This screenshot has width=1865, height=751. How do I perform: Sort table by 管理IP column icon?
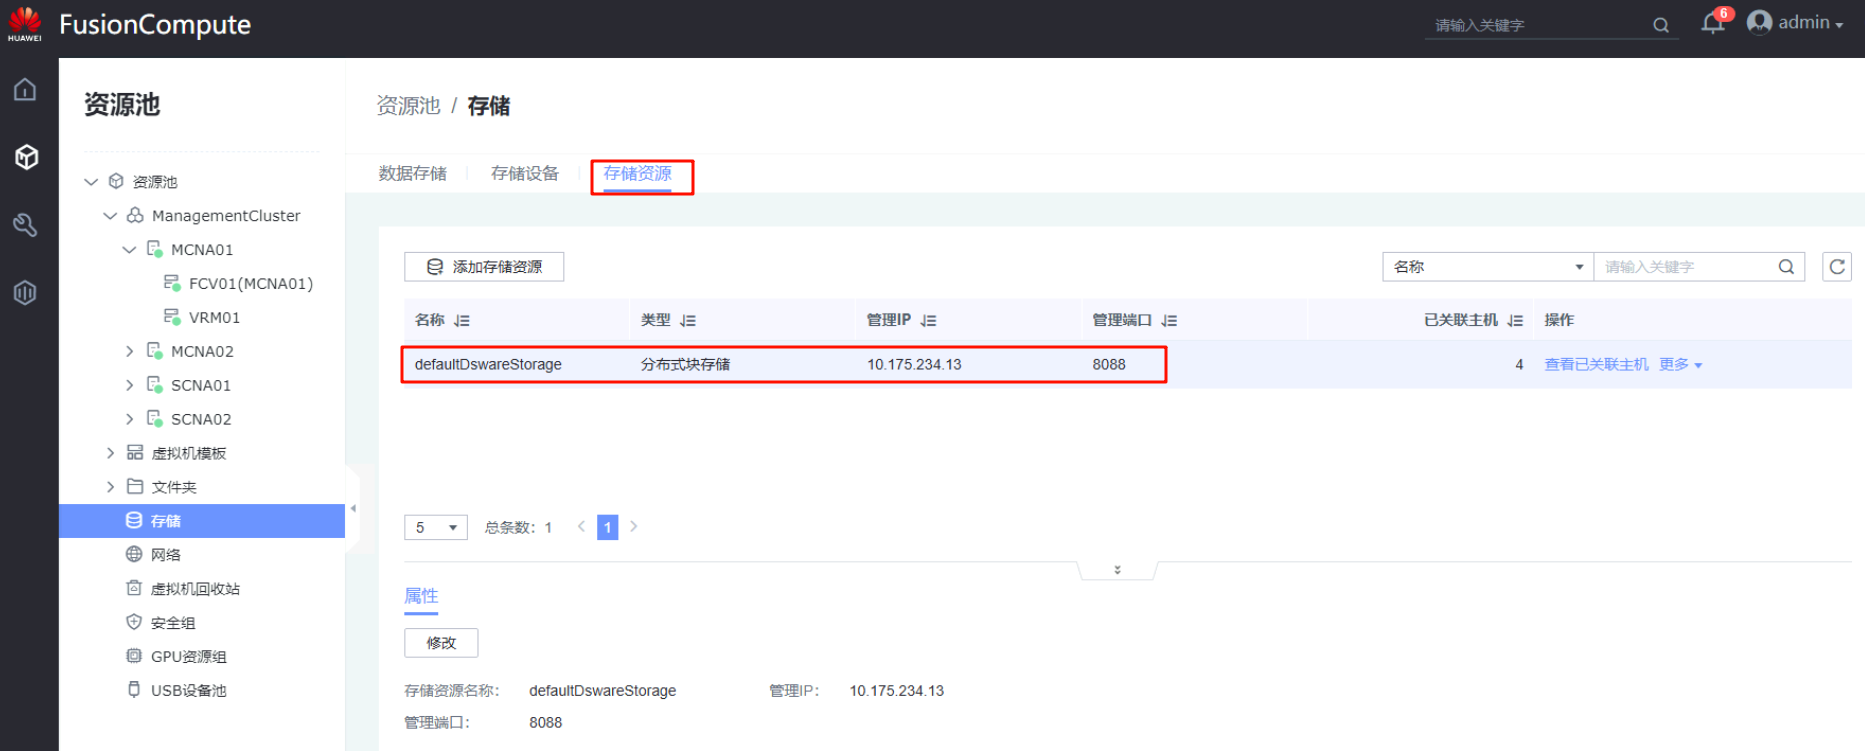[x=928, y=321]
